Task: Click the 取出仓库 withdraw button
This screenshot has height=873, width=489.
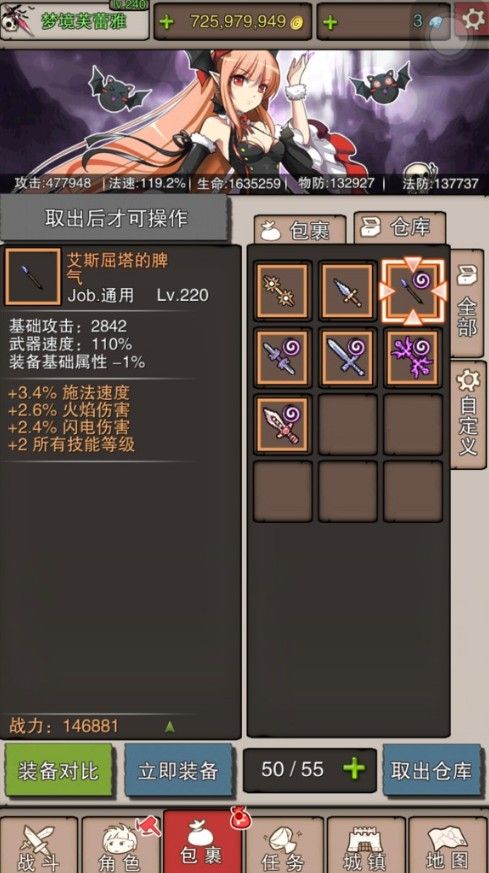Action: pos(432,771)
